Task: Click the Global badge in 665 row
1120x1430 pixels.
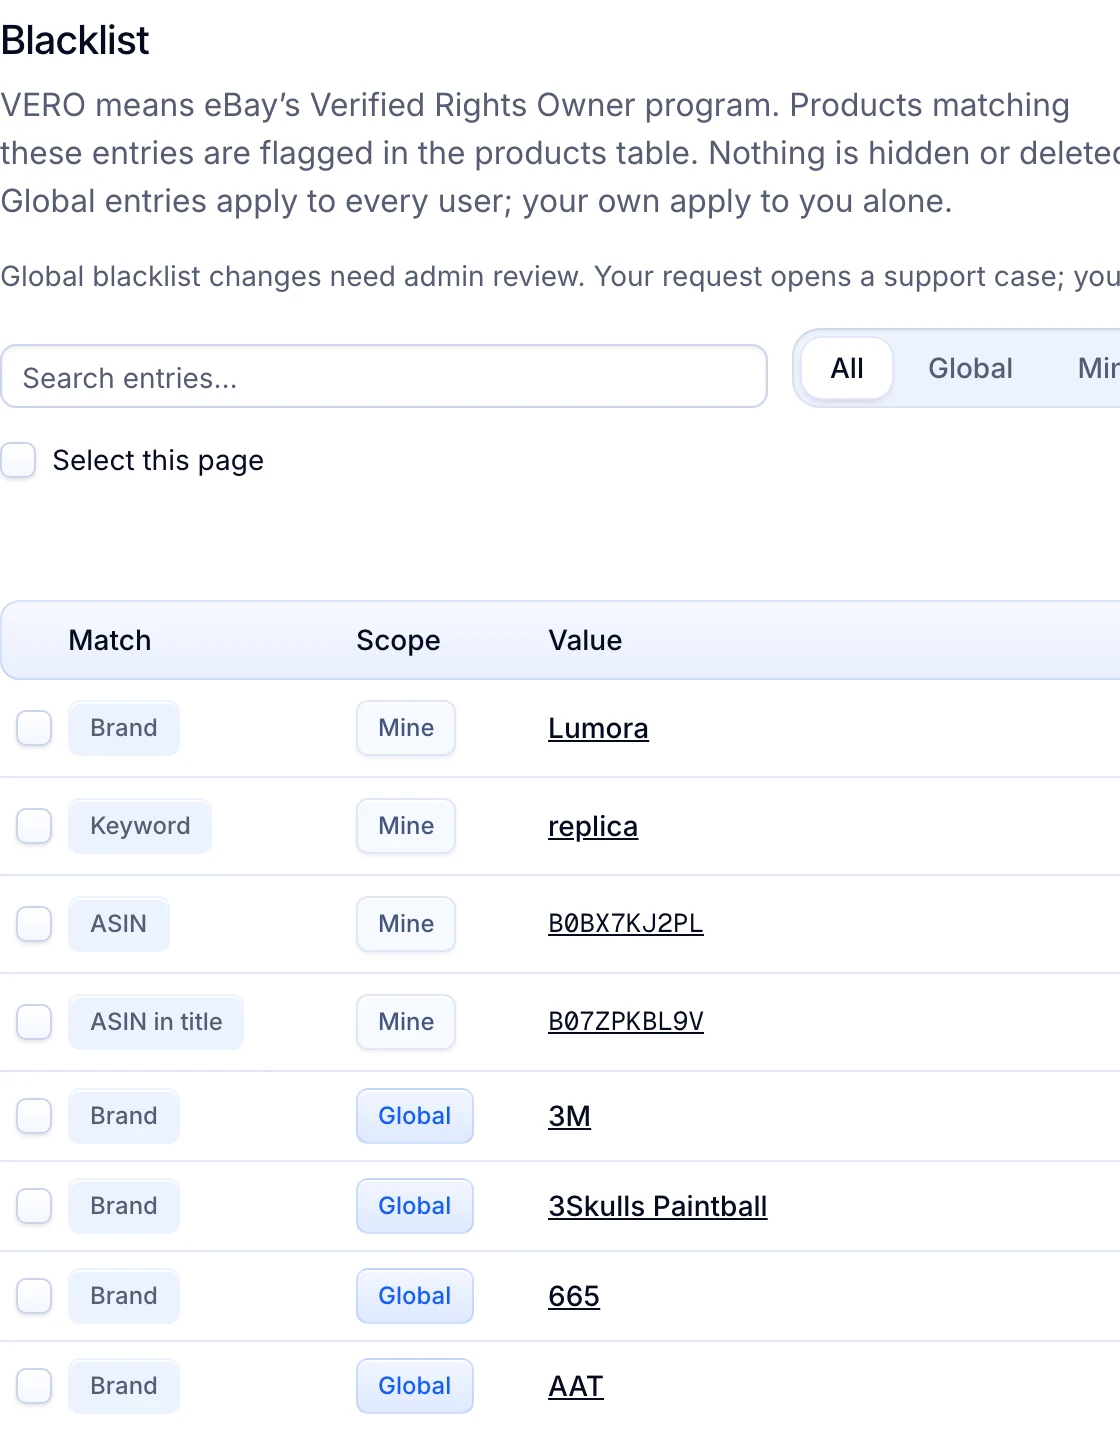Action: pyautogui.click(x=415, y=1296)
